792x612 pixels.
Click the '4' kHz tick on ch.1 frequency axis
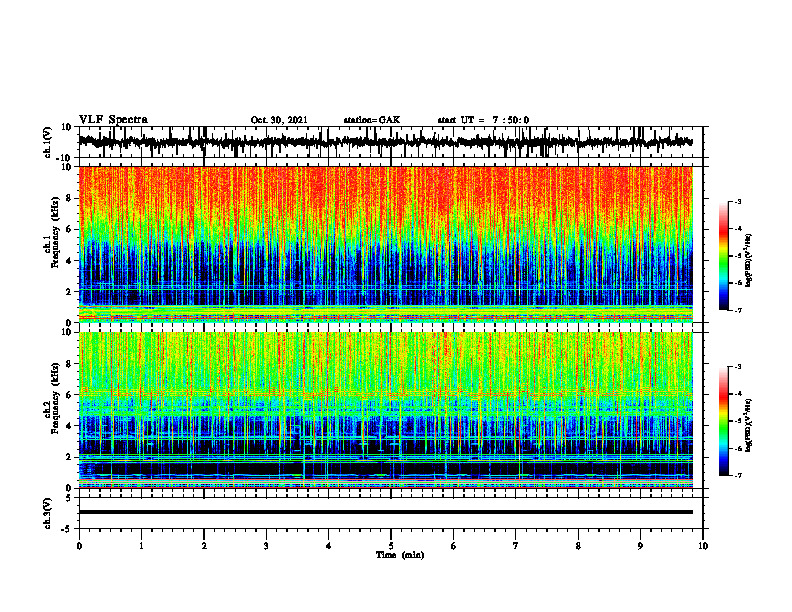tap(70, 261)
